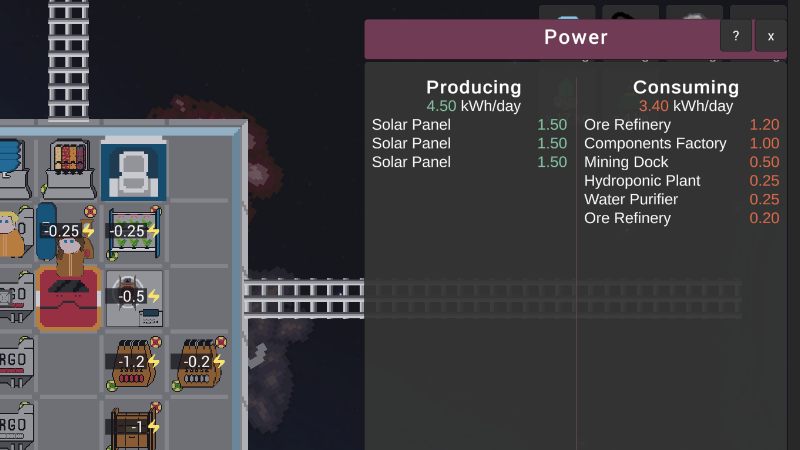Click the Consuming heading
Image resolution: width=800 pixels, height=450 pixels.
686,87
